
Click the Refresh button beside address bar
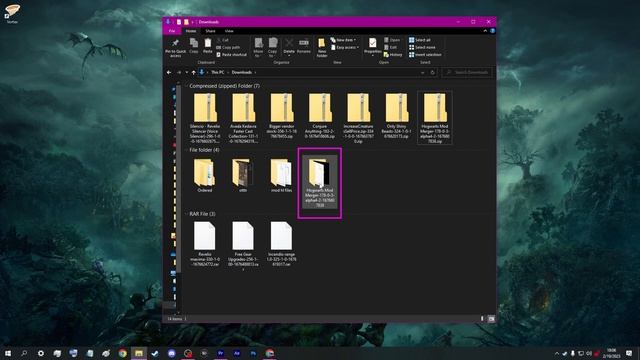click(x=433, y=72)
